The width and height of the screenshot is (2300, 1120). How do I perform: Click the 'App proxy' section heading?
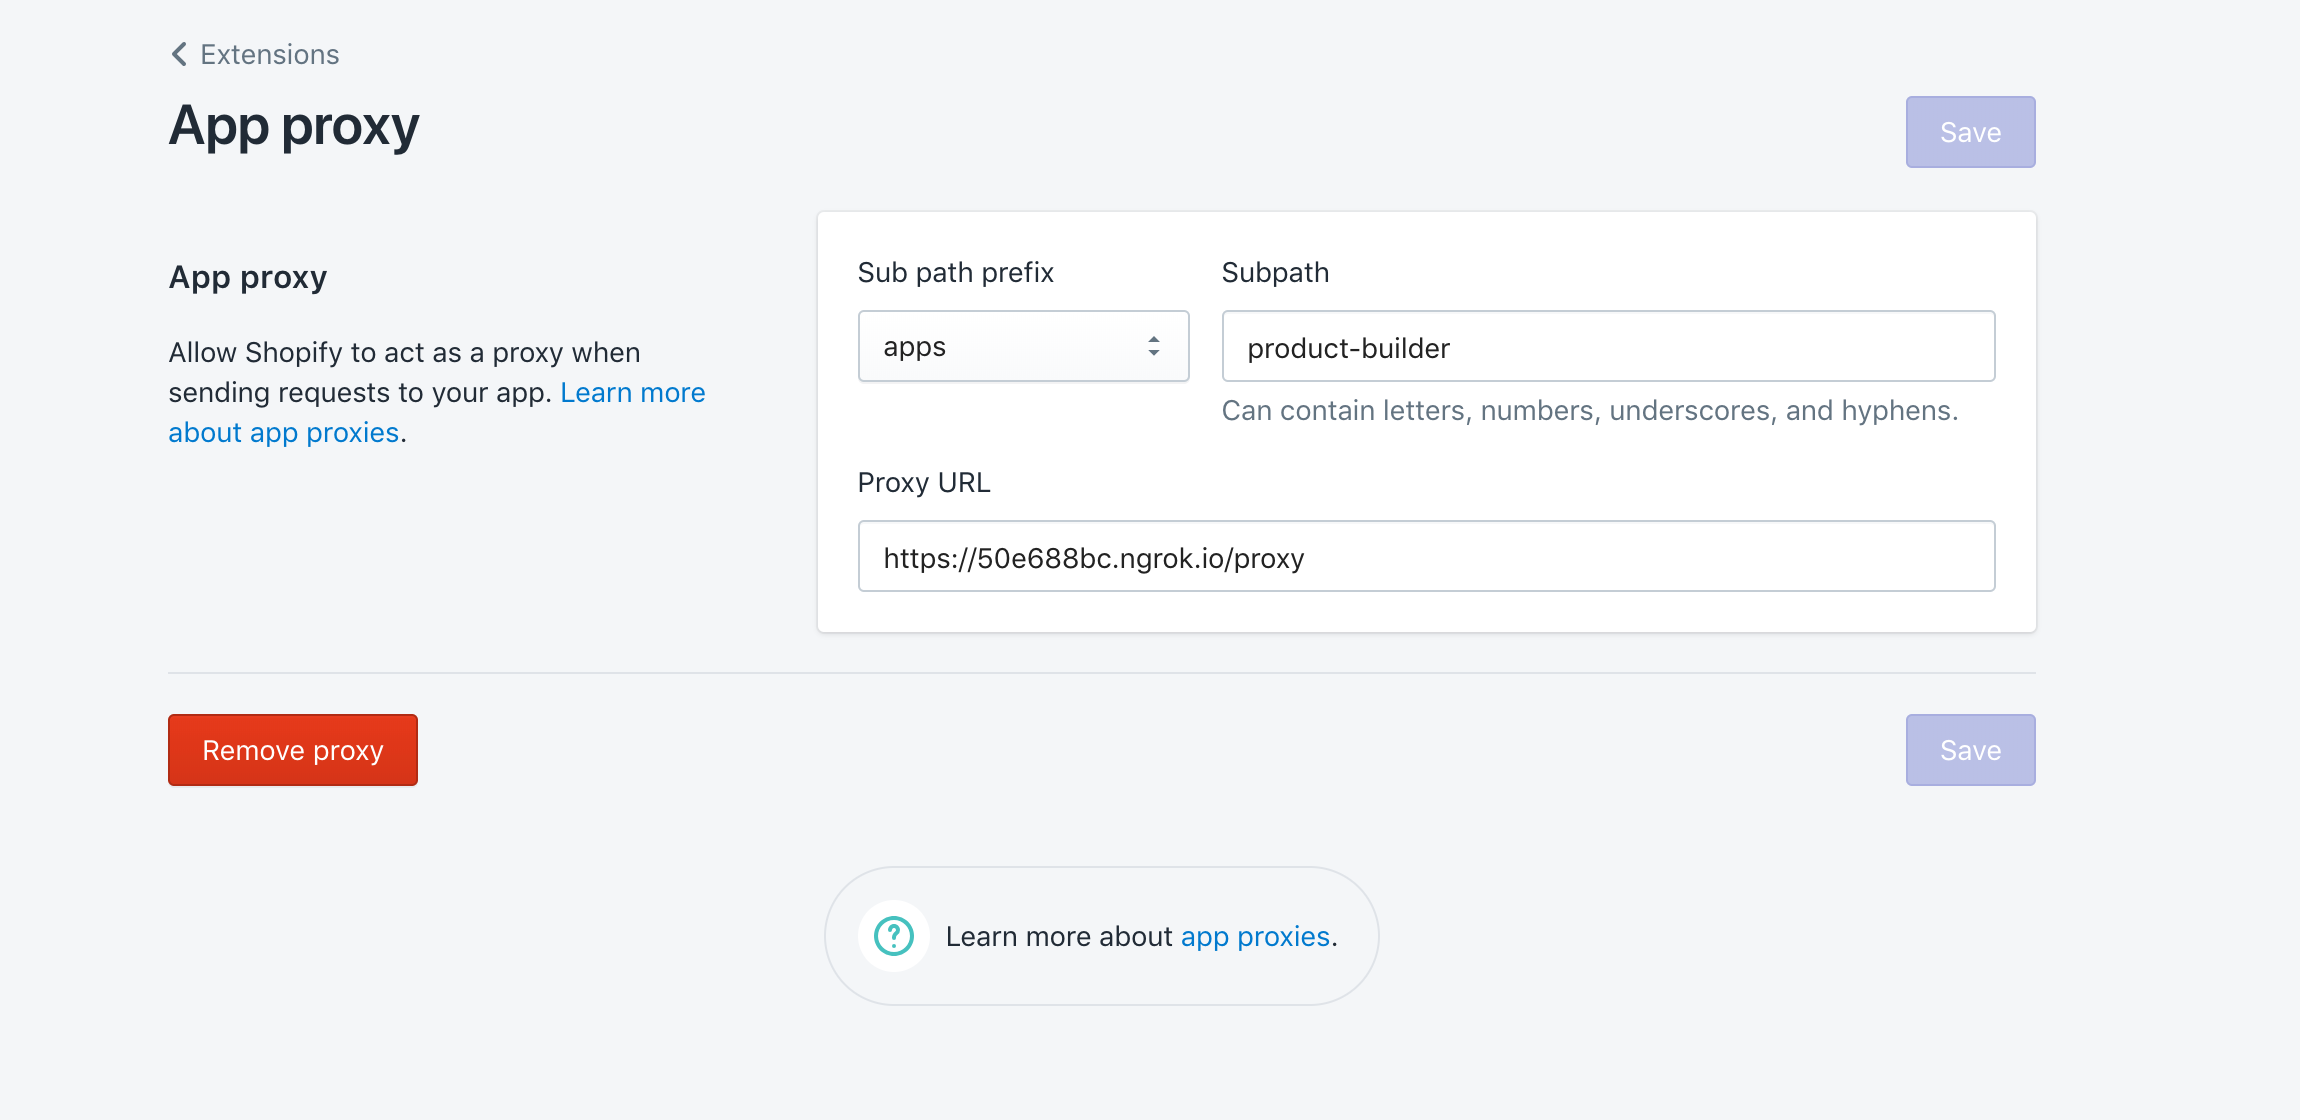[248, 277]
